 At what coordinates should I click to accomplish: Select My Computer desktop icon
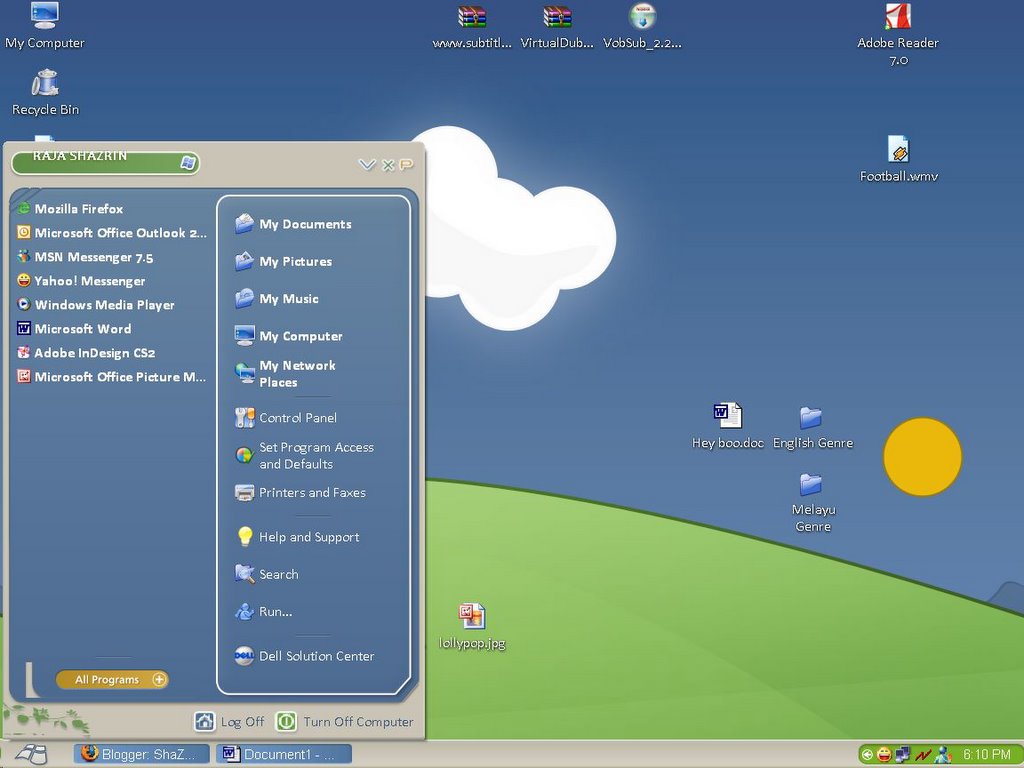[44, 26]
